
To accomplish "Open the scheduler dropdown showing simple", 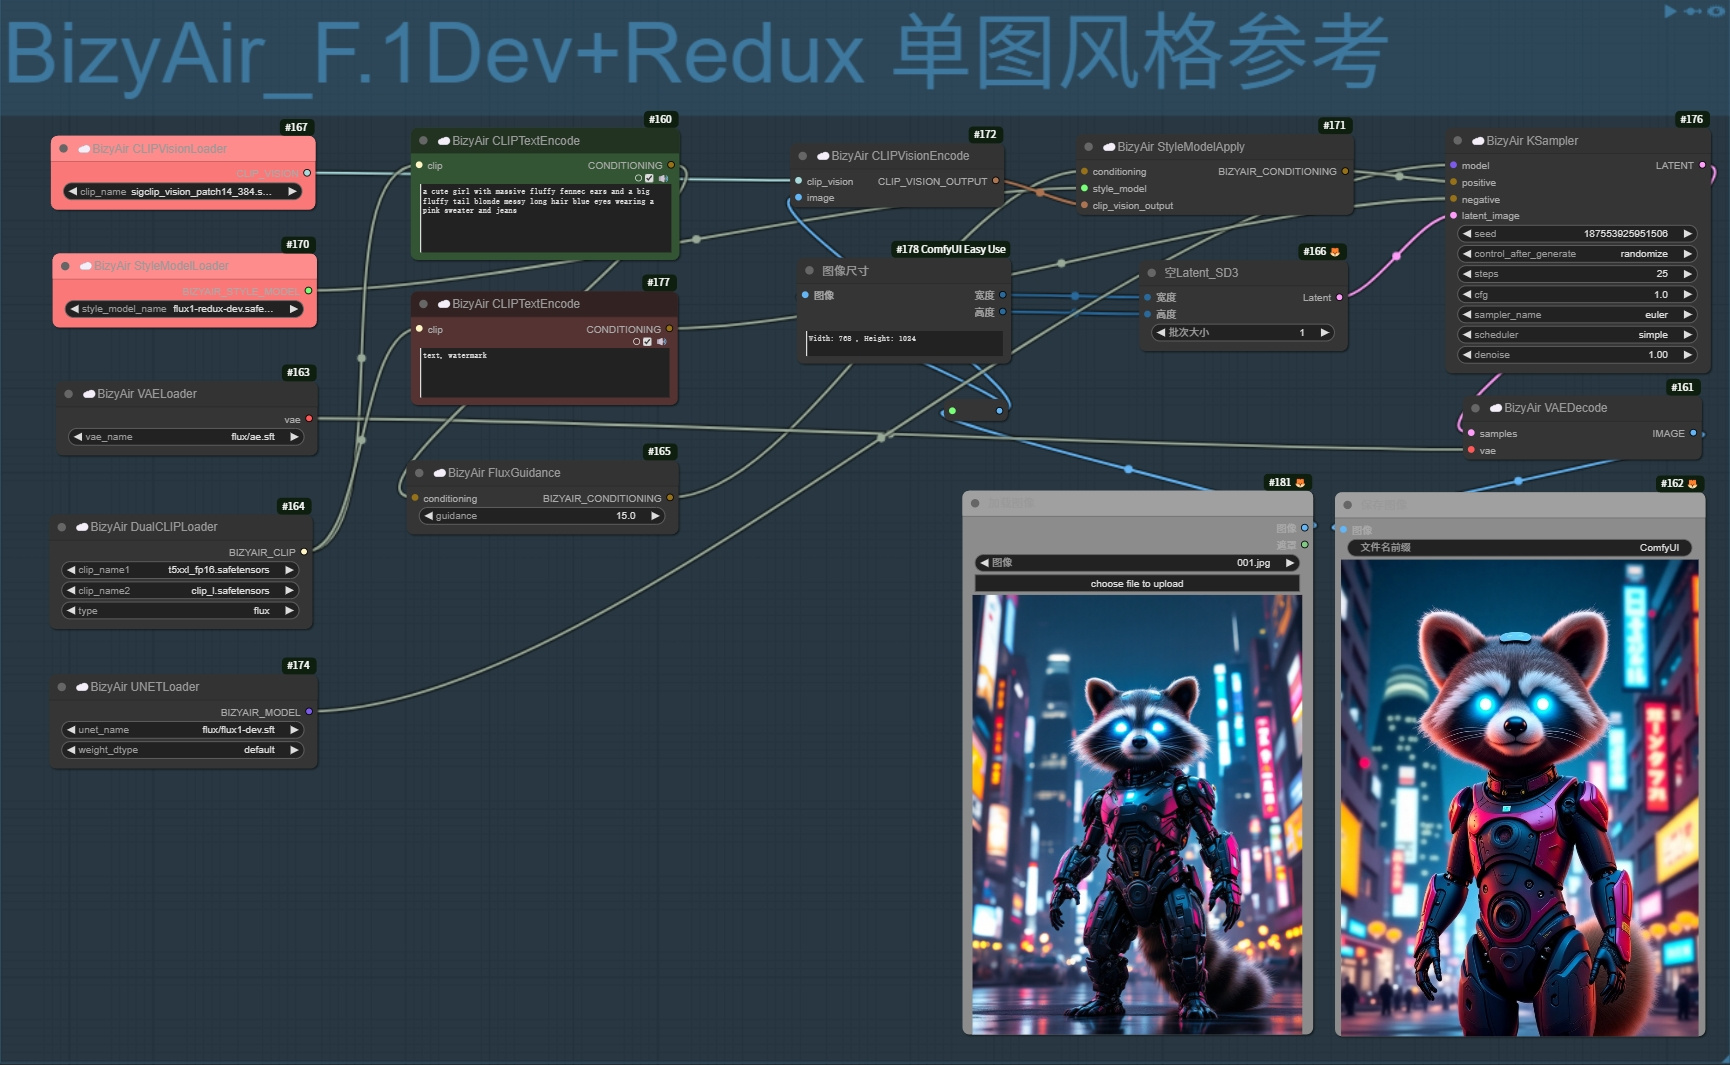I will (x=1577, y=335).
